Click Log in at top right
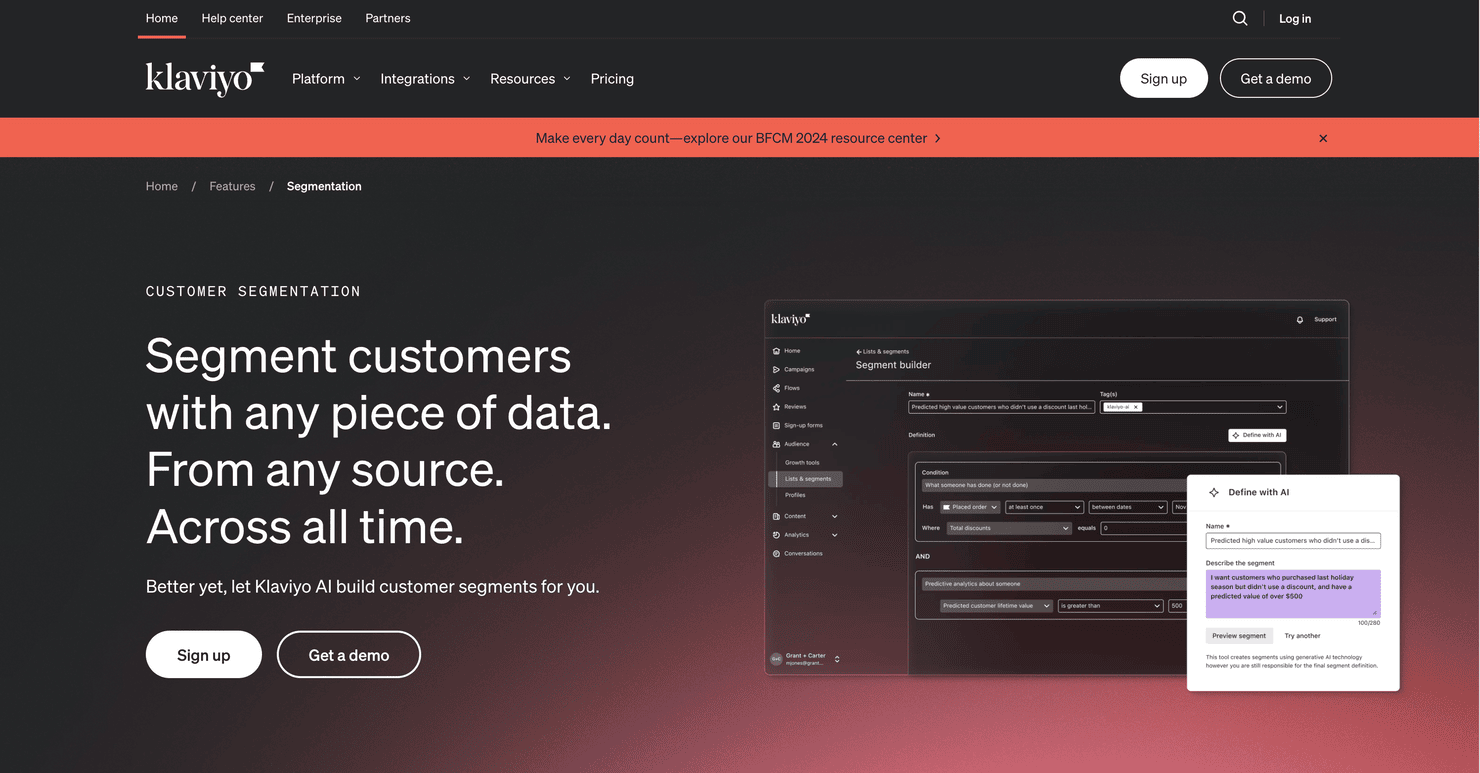1480x773 pixels. pos(1295,18)
